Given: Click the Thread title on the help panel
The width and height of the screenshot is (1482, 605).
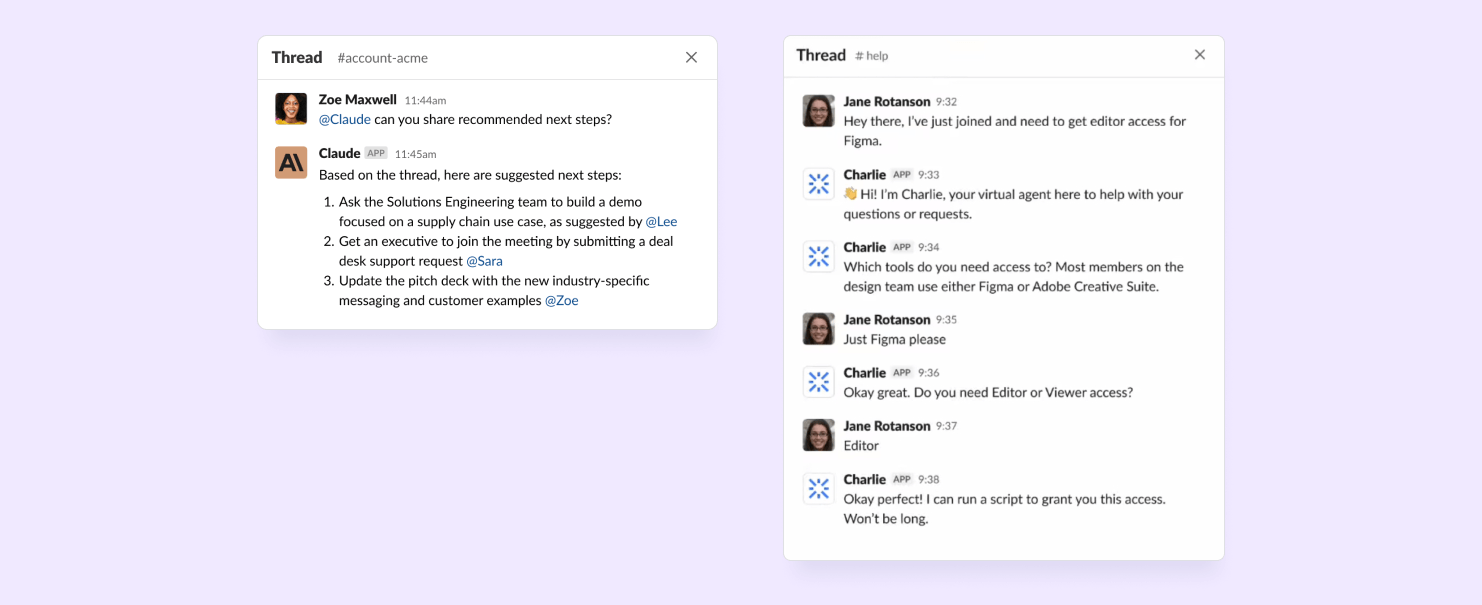Looking at the screenshot, I should tap(820, 55).
